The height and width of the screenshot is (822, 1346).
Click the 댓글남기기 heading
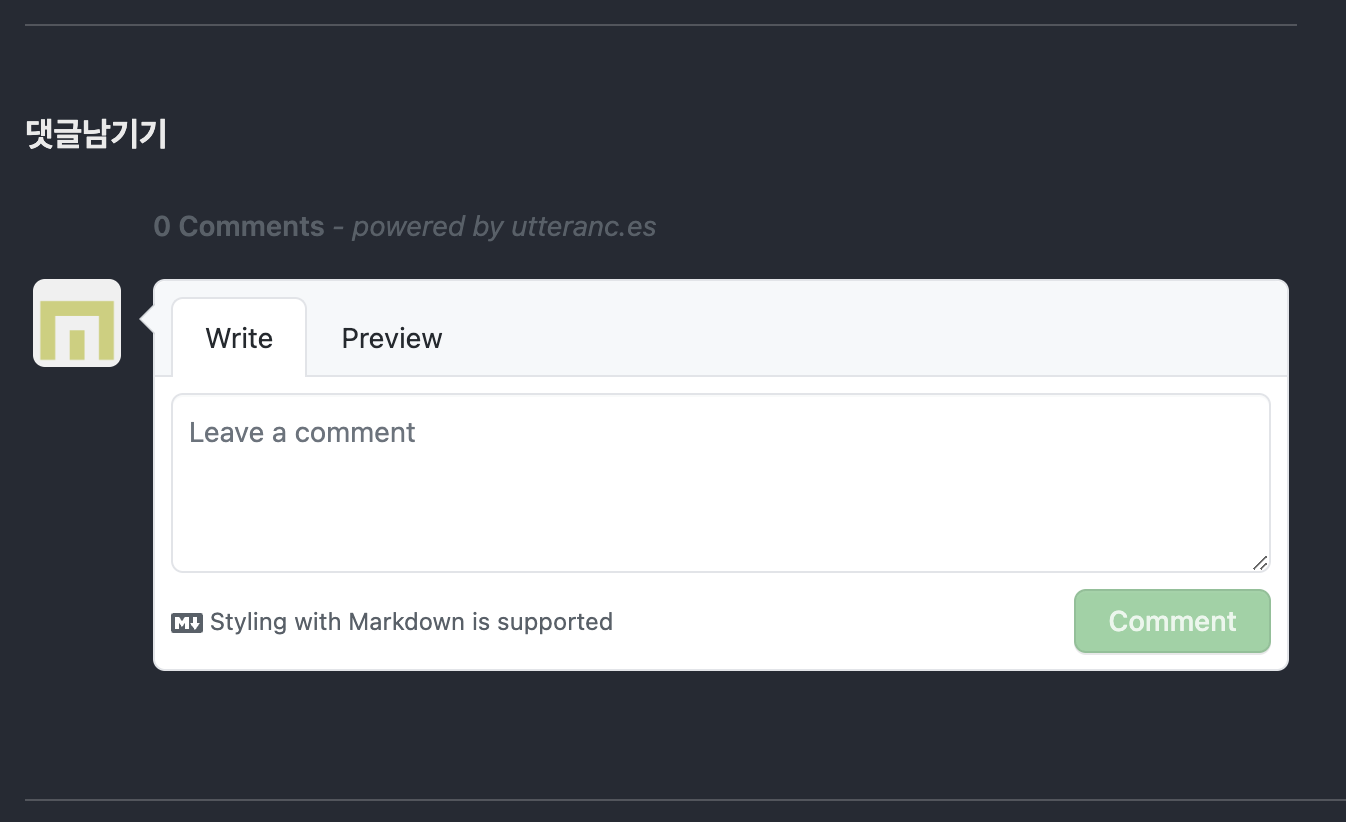click(x=96, y=133)
